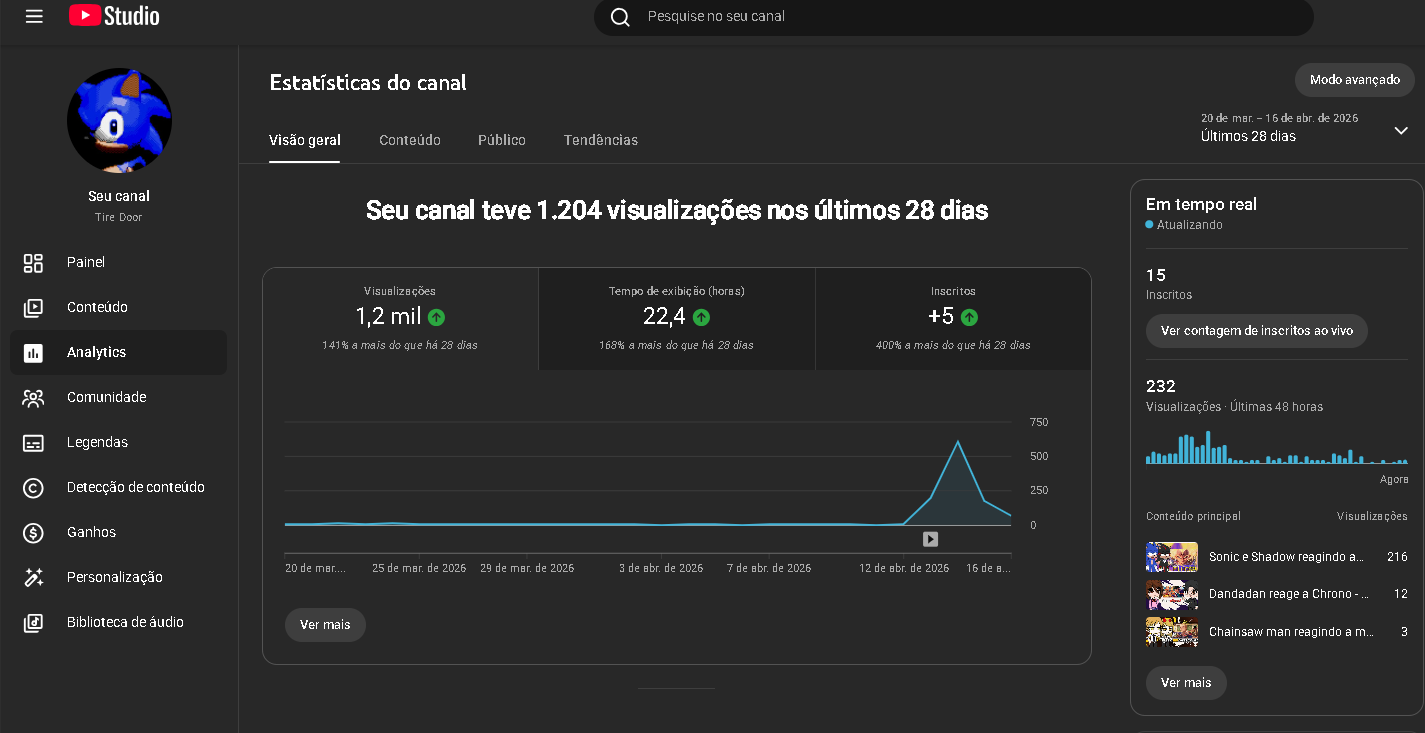Screen dimensions: 1425x733
Task: Click the Em tempo real heading
Action: [x=1201, y=204]
